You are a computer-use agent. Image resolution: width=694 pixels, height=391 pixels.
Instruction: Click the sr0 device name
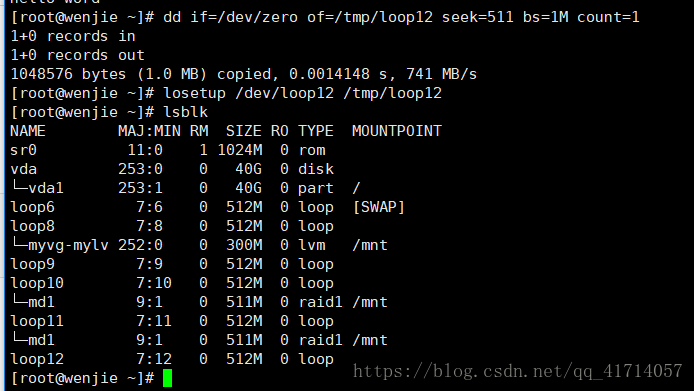coord(23,150)
